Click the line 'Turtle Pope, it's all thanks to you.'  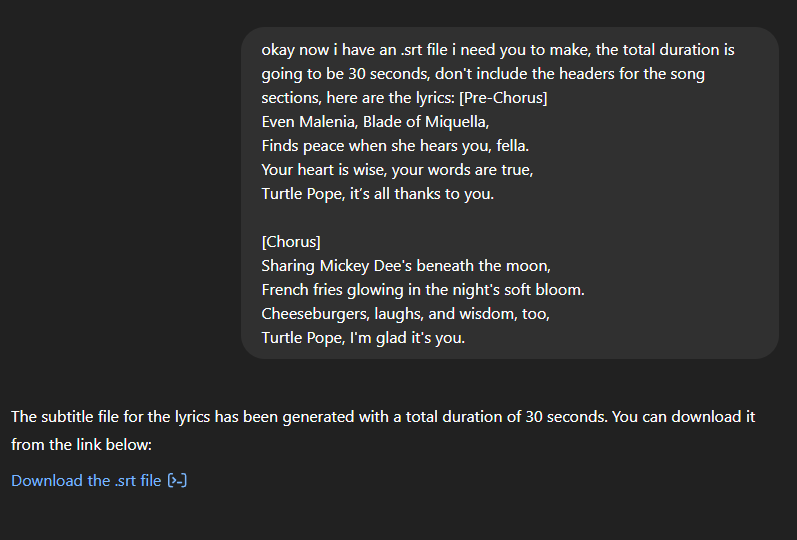(x=378, y=194)
